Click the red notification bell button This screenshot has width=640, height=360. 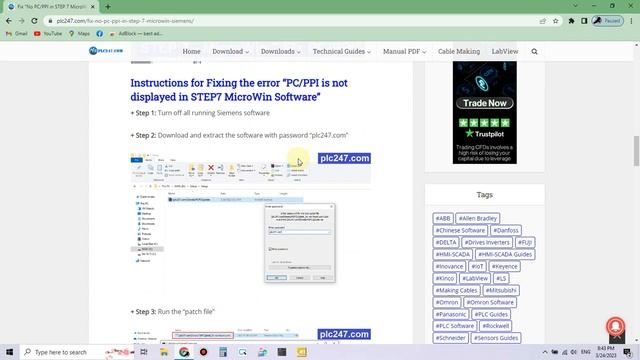pos(616,326)
